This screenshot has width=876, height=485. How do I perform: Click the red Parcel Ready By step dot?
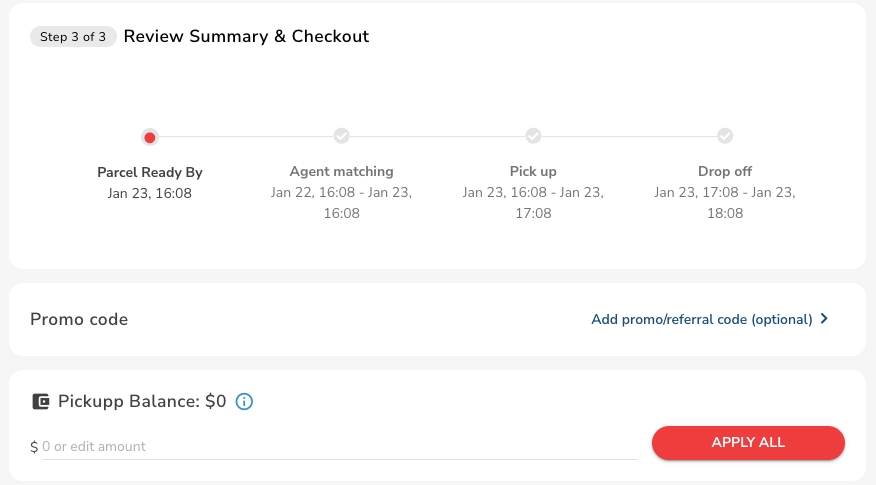coord(150,137)
